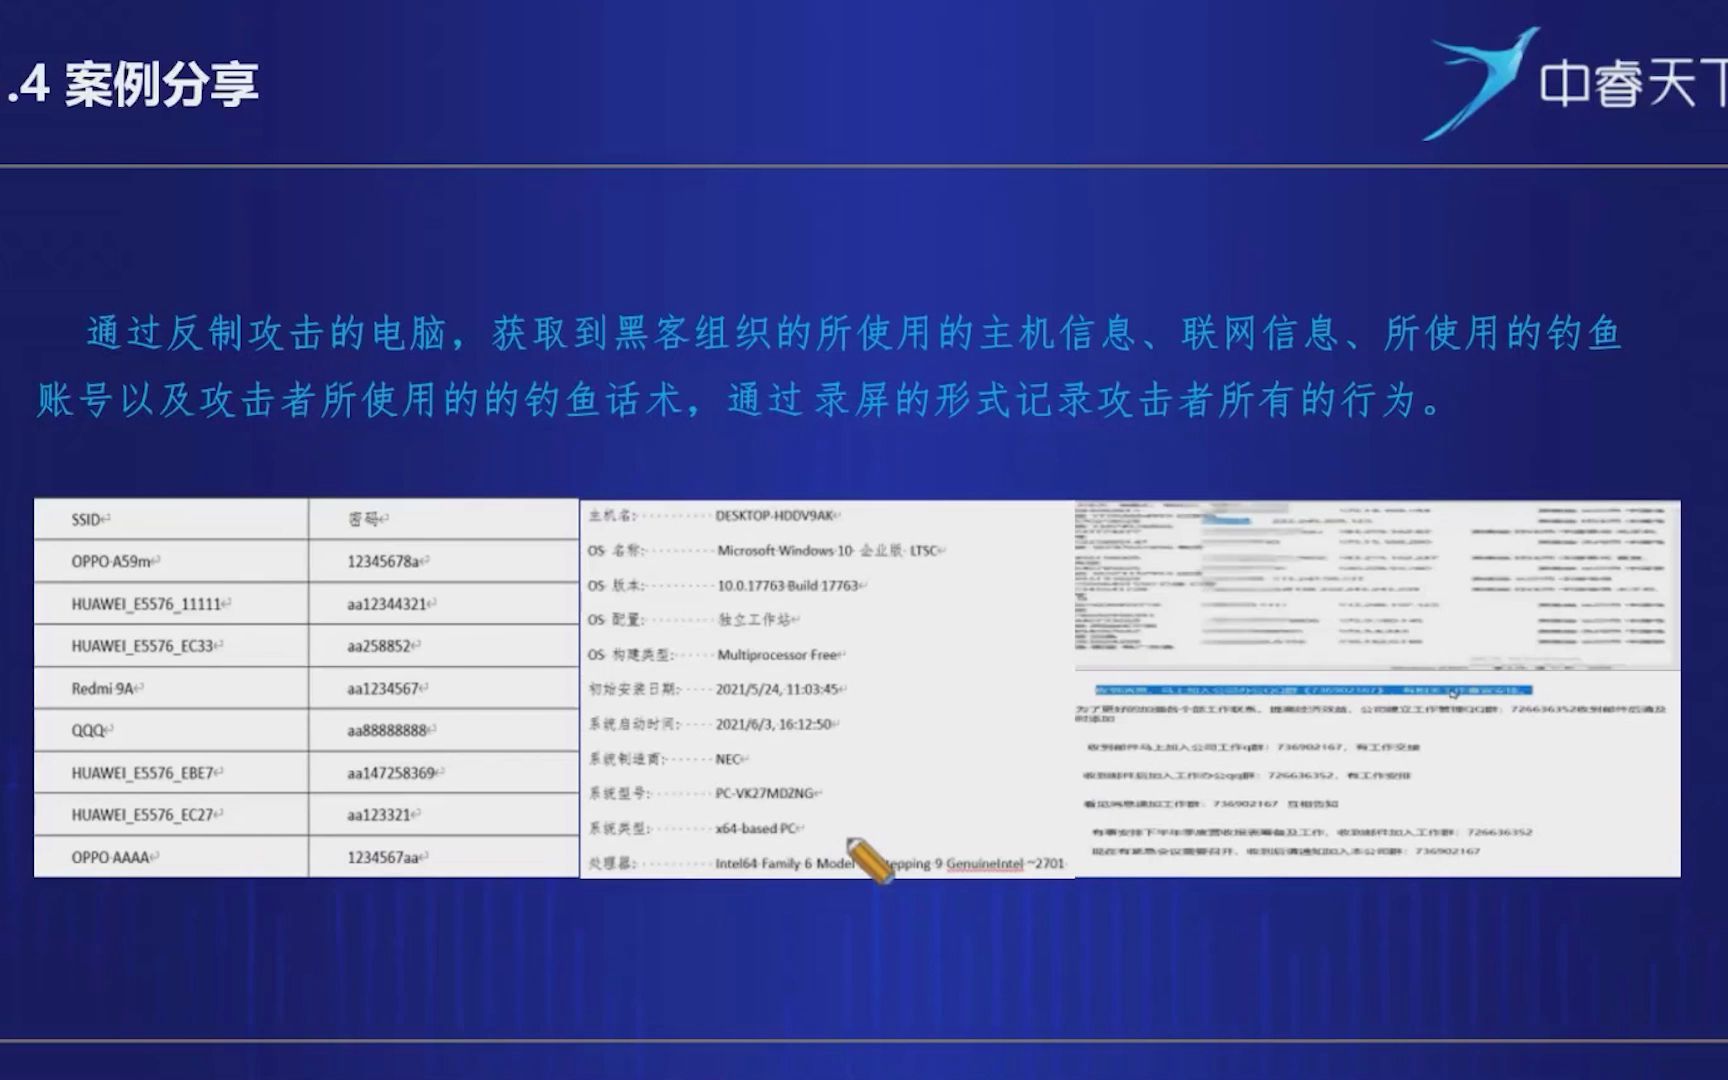Click the 密码 column header cell
The image size is (1728, 1080).
tap(443, 519)
